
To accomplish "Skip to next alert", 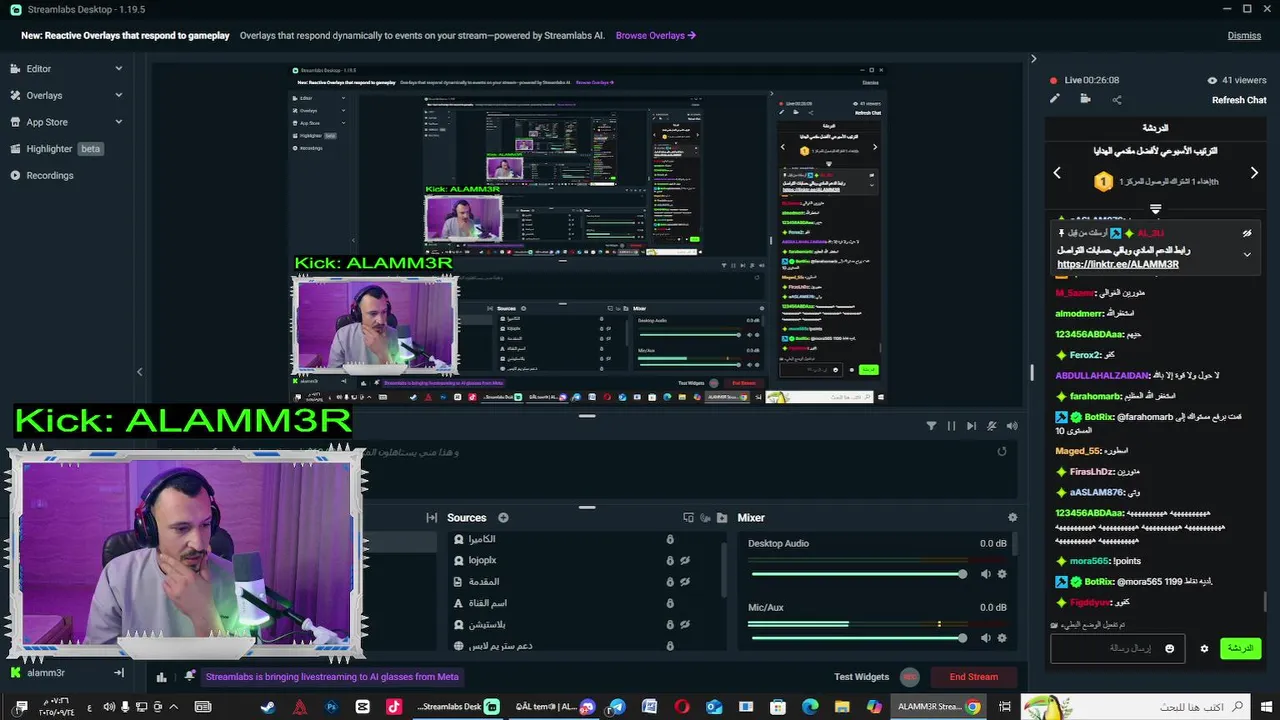I will (x=971, y=426).
